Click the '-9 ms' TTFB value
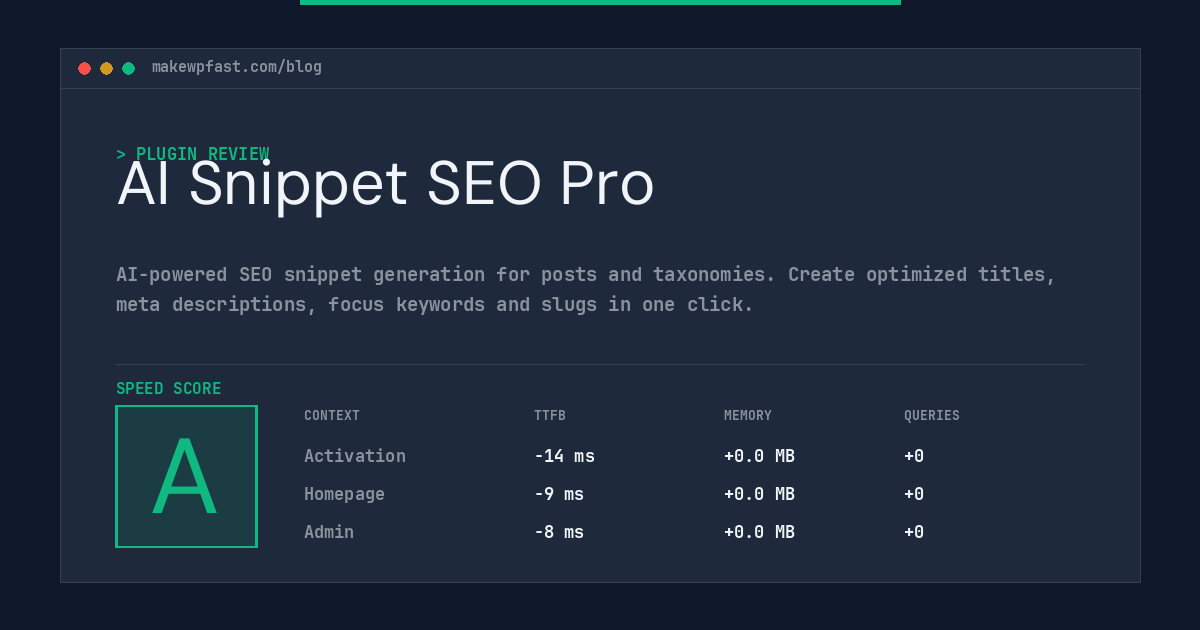 559,494
